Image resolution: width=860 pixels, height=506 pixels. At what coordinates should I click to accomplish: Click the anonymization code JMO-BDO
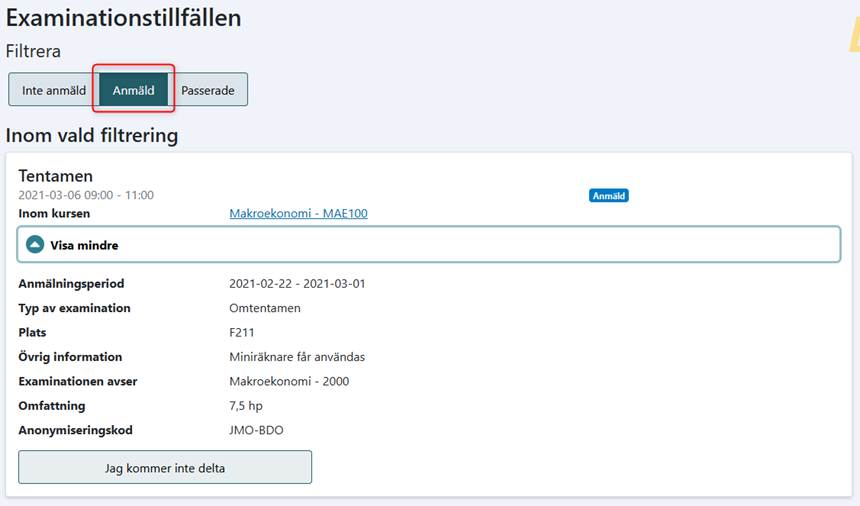coord(256,430)
